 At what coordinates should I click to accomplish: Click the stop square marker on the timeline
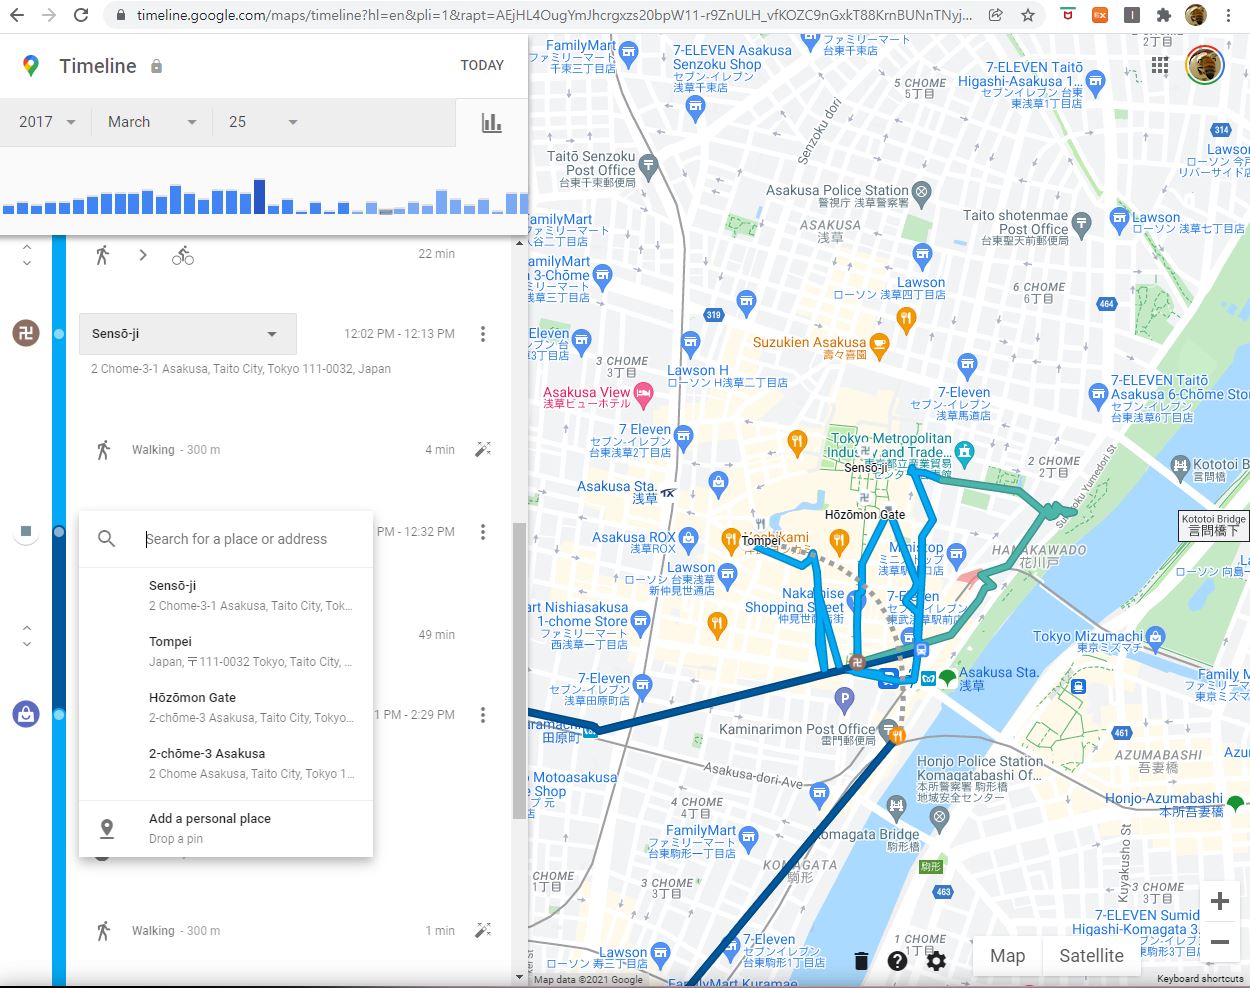(26, 531)
